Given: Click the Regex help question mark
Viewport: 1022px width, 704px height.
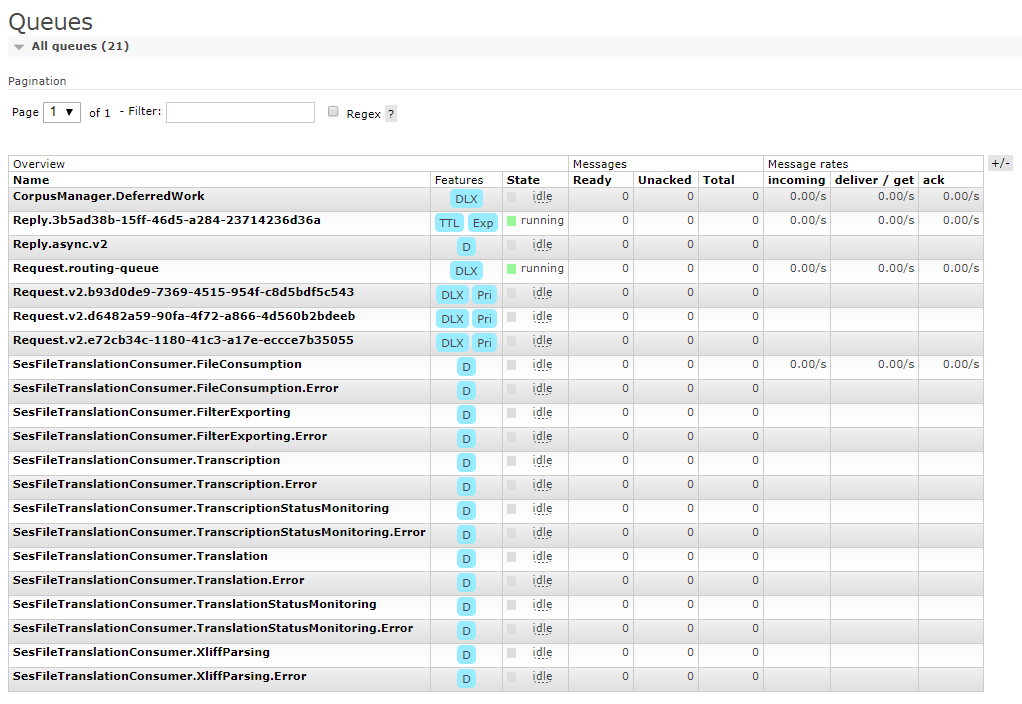Looking at the screenshot, I should pos(390,114).
